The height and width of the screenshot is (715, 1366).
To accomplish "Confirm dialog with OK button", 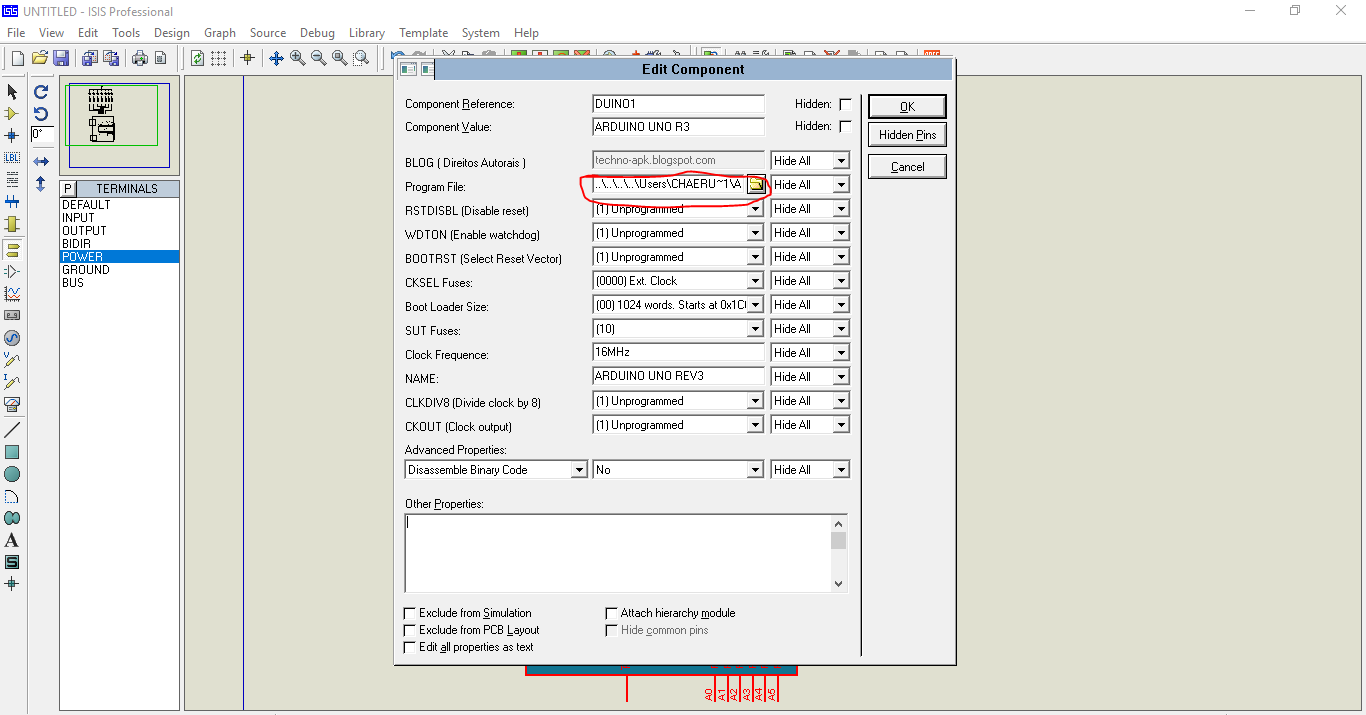I will pos(907,107).
